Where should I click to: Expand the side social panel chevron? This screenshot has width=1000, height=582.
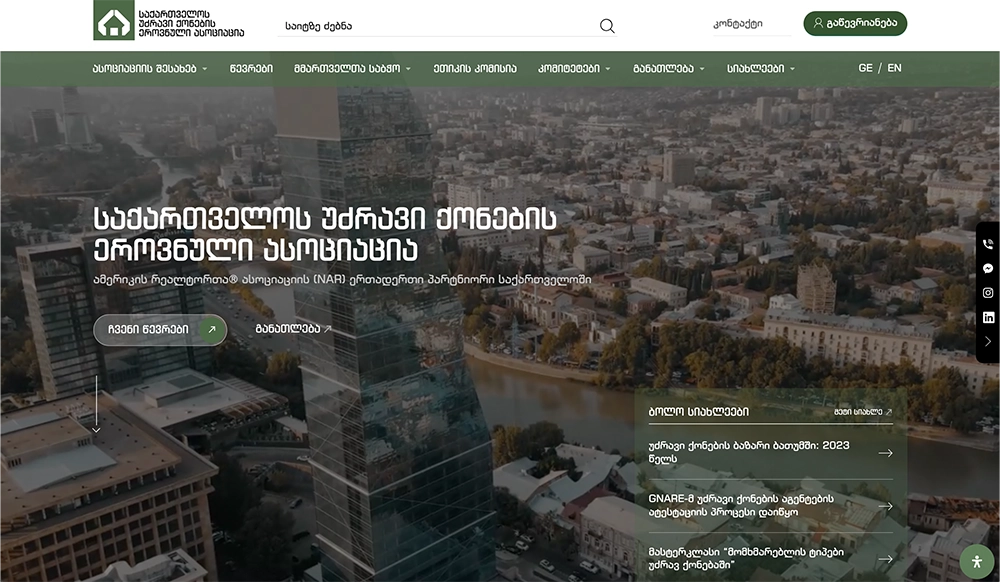[988, 342]
